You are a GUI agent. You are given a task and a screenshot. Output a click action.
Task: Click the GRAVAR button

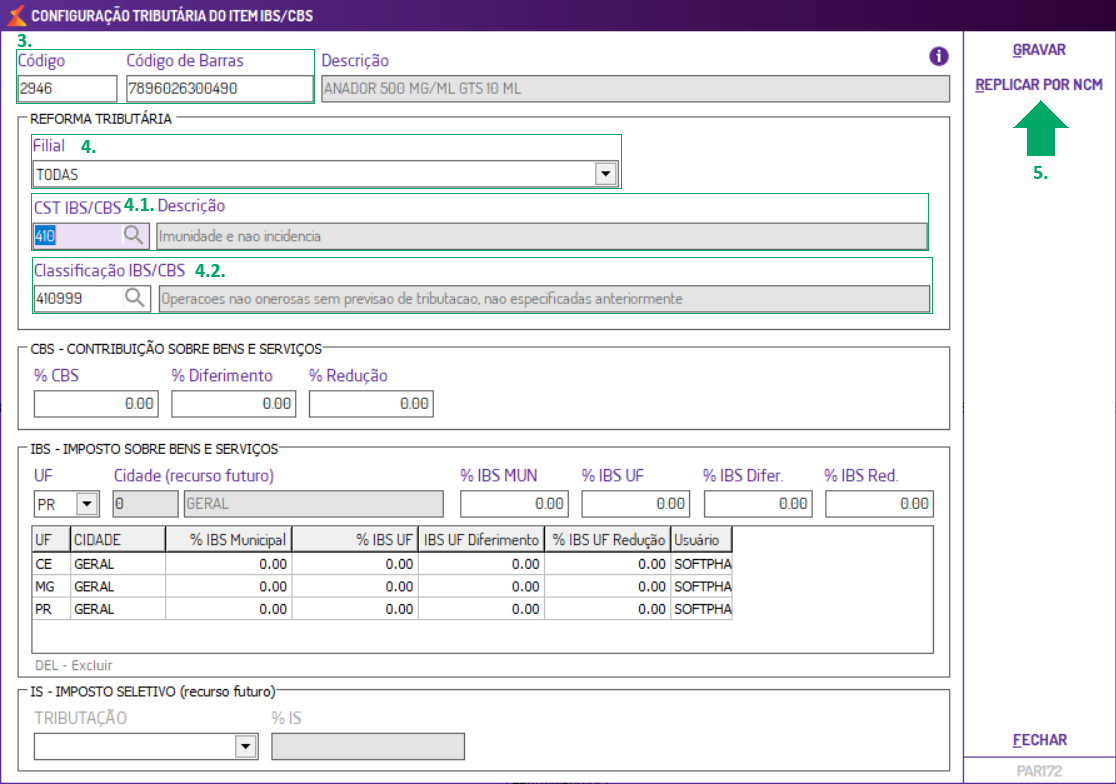tap(1039, 50)
